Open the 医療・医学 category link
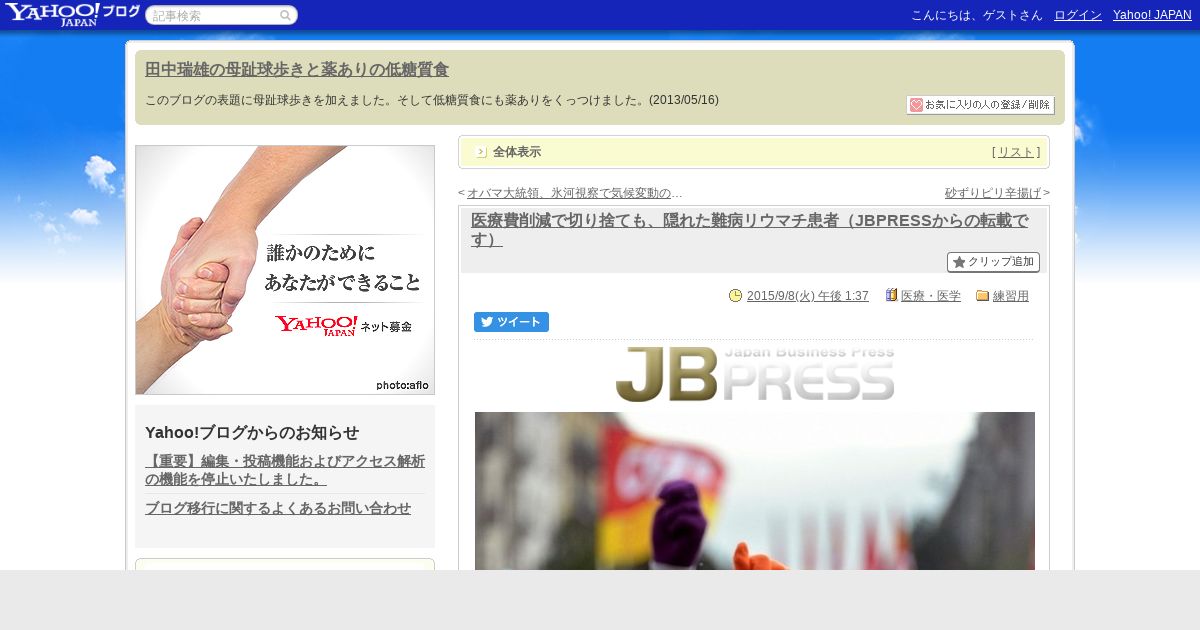 (931, 296)
